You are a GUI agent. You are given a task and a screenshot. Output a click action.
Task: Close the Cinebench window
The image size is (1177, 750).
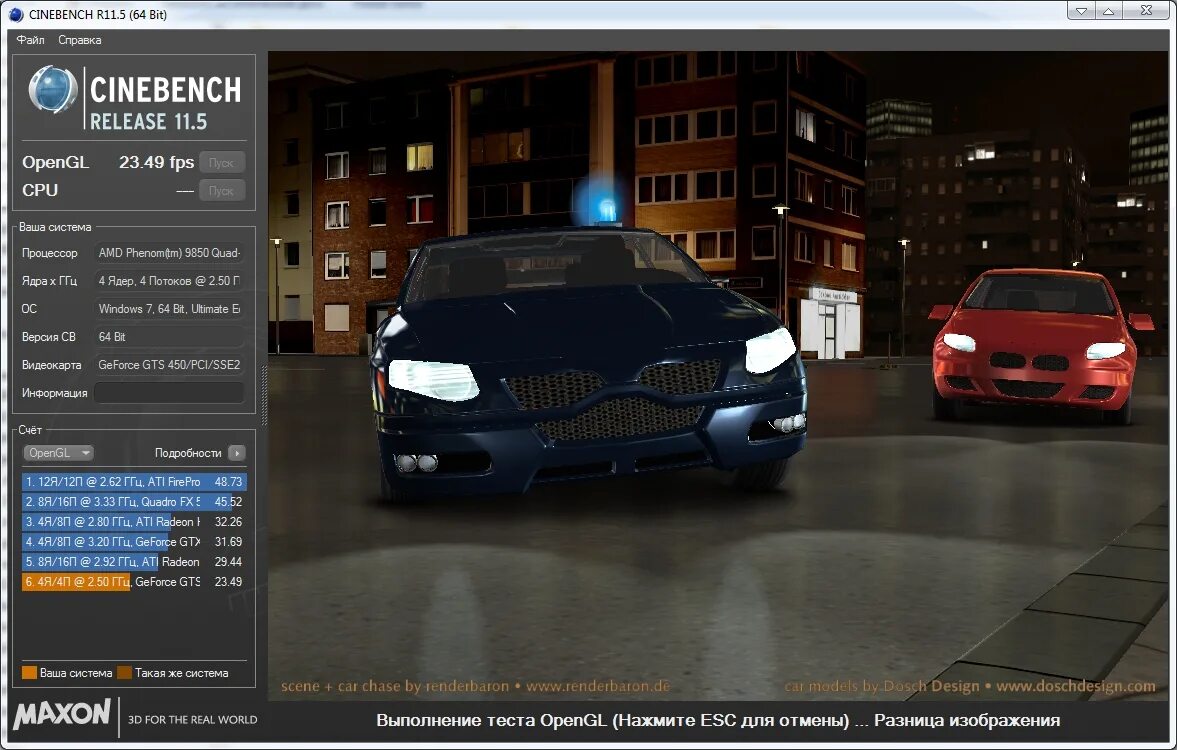(1146, 11)
